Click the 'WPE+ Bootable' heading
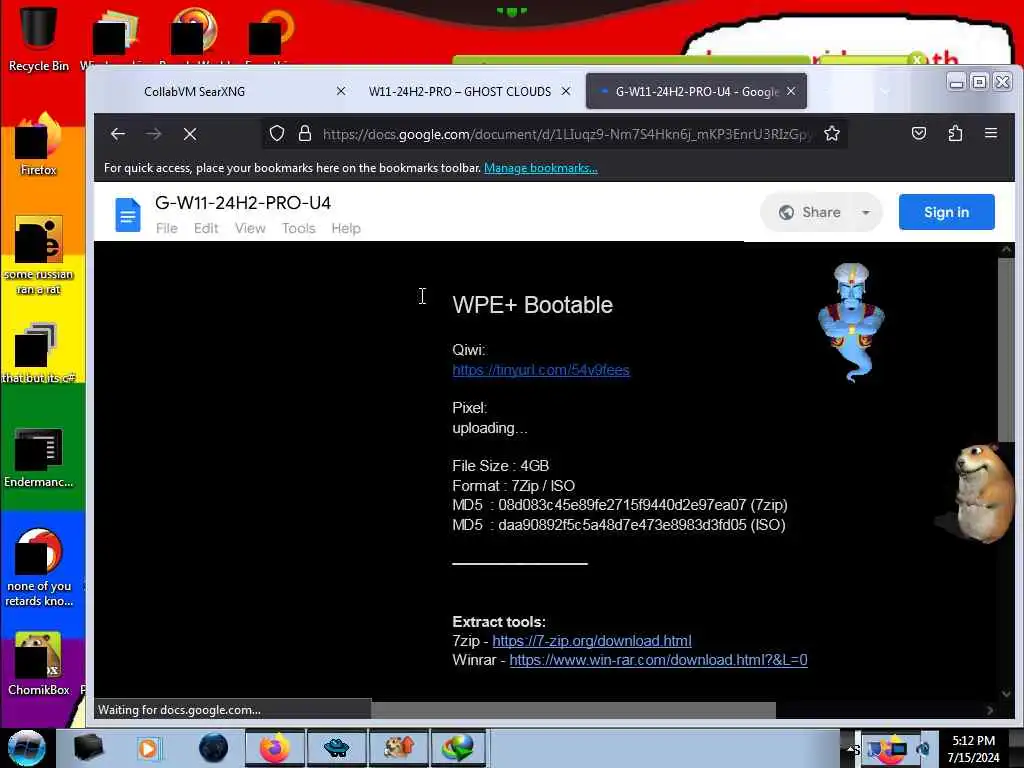 (532, 305)
